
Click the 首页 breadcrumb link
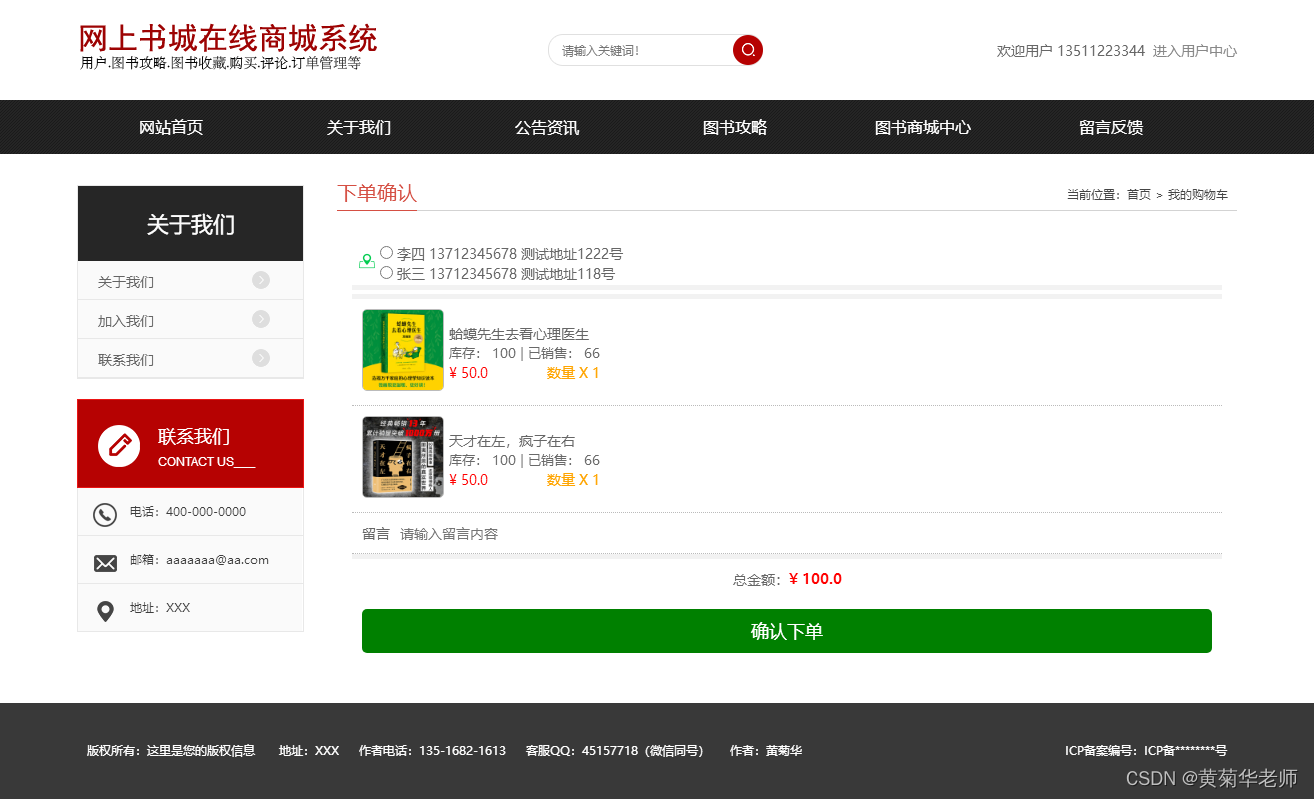click(x=1140, y=194)
